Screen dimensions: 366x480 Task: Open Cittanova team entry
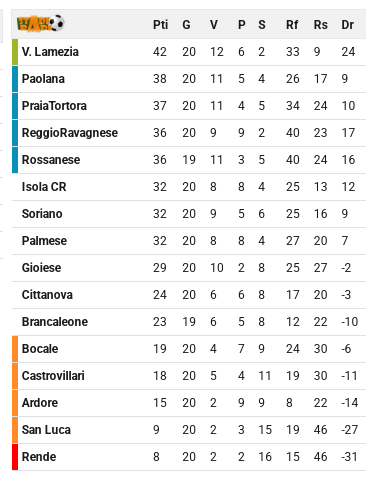pyautogui.click(x=47, y=295)
